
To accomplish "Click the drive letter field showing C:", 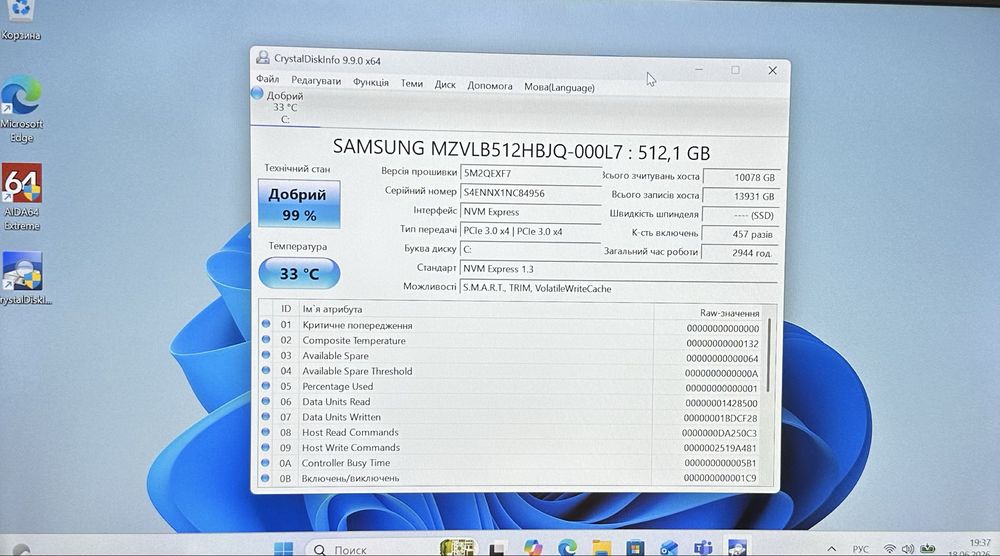I will click(x=531, y=249).
